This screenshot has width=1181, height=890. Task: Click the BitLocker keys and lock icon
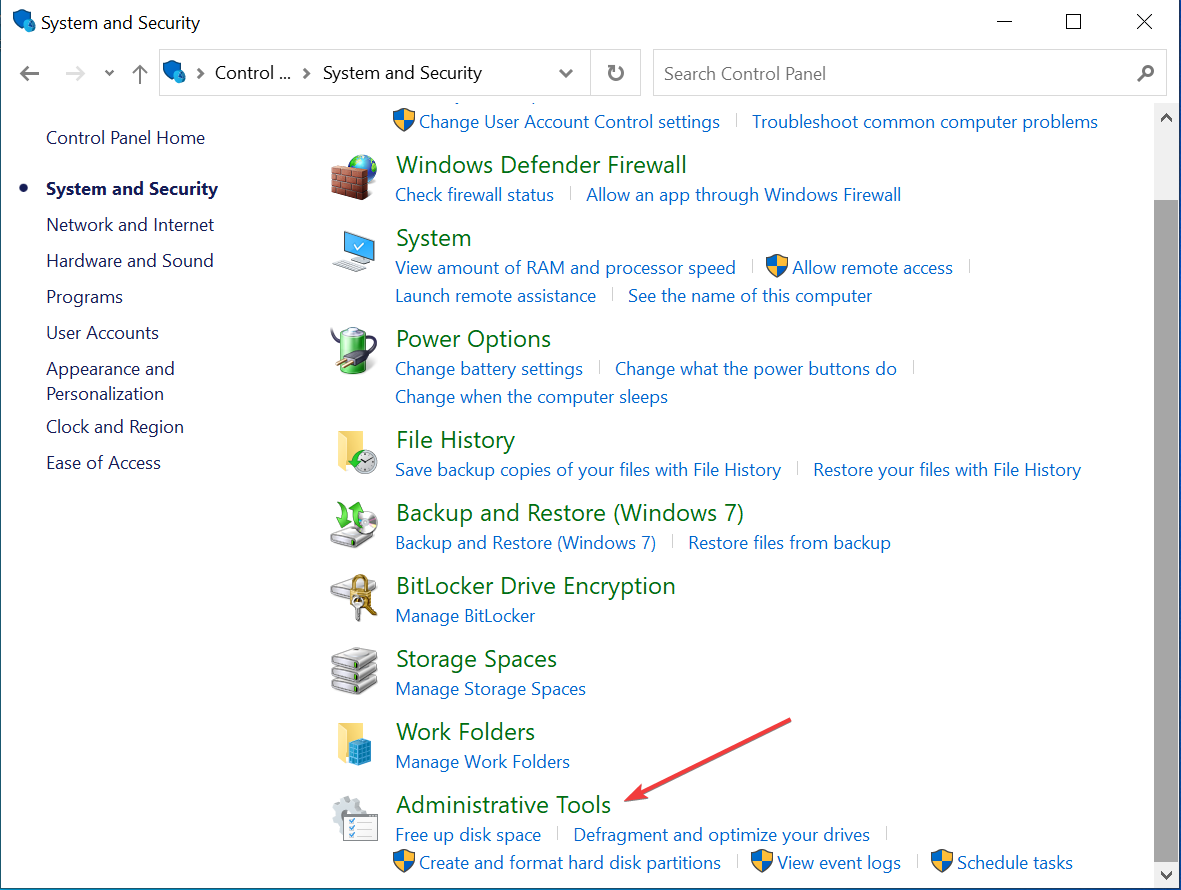click(354, 598)
